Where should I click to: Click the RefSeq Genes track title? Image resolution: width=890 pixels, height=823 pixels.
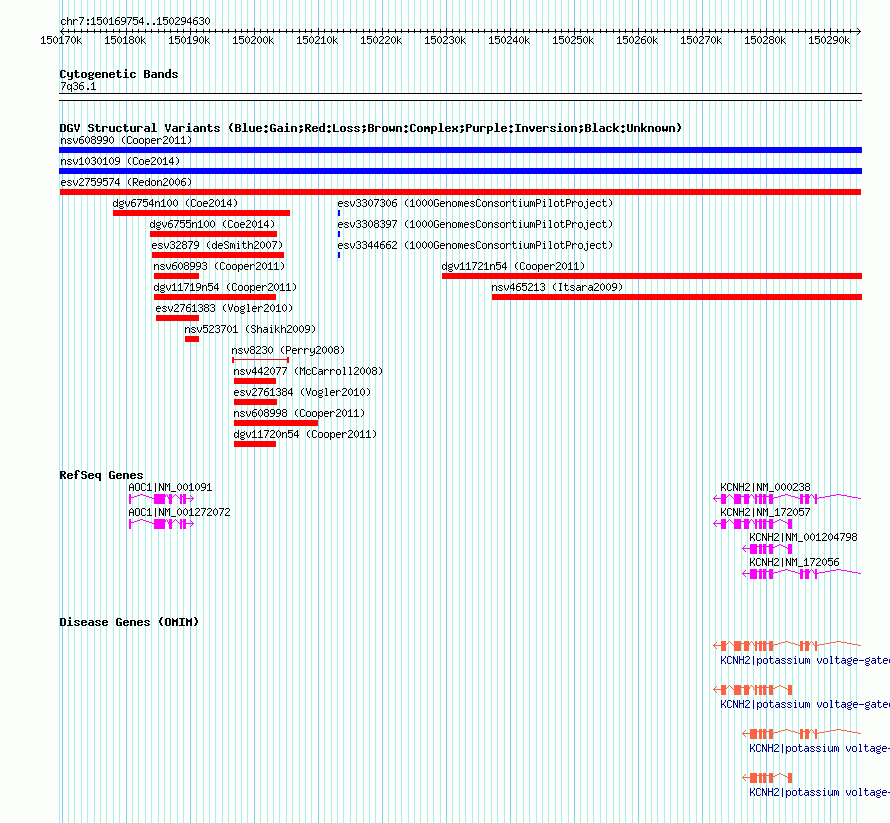click(x=101, y=475)
